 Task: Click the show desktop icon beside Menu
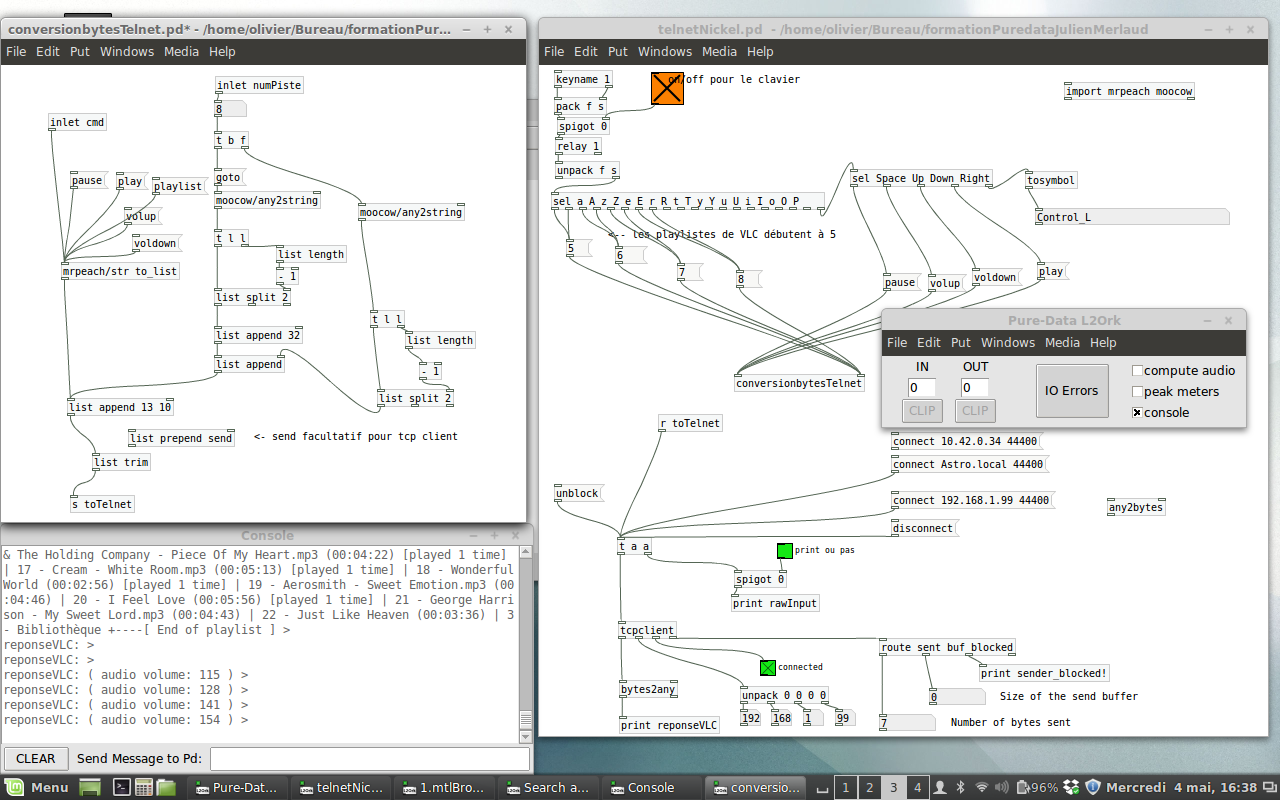pyautogui.click(x=90, y=787)
